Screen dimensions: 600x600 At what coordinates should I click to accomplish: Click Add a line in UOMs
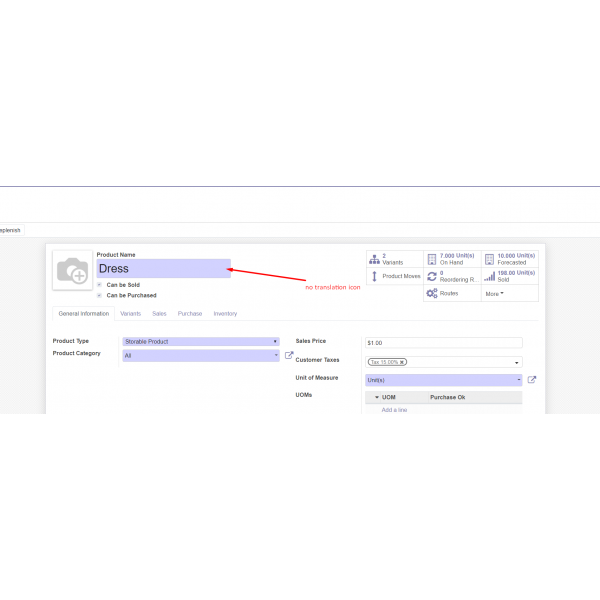point(394,410)
